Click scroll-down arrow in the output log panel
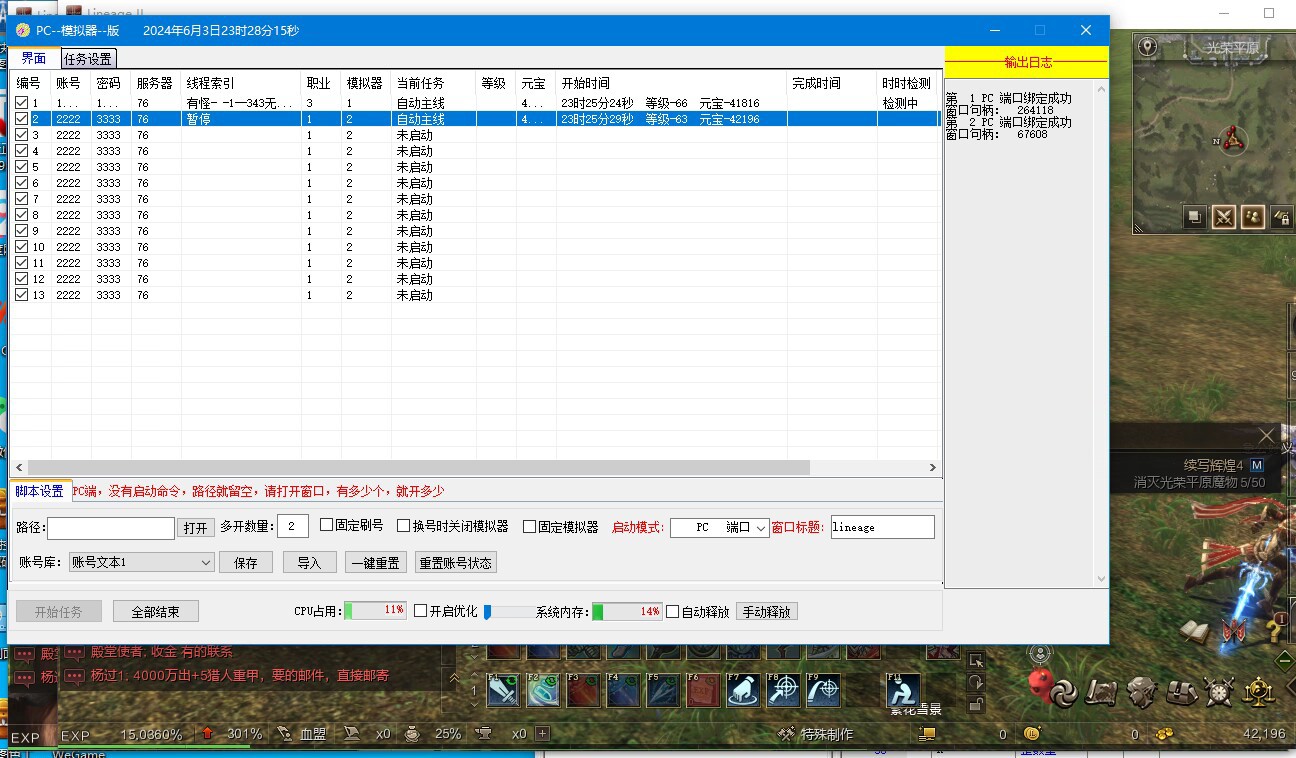 click(1101, 579)
